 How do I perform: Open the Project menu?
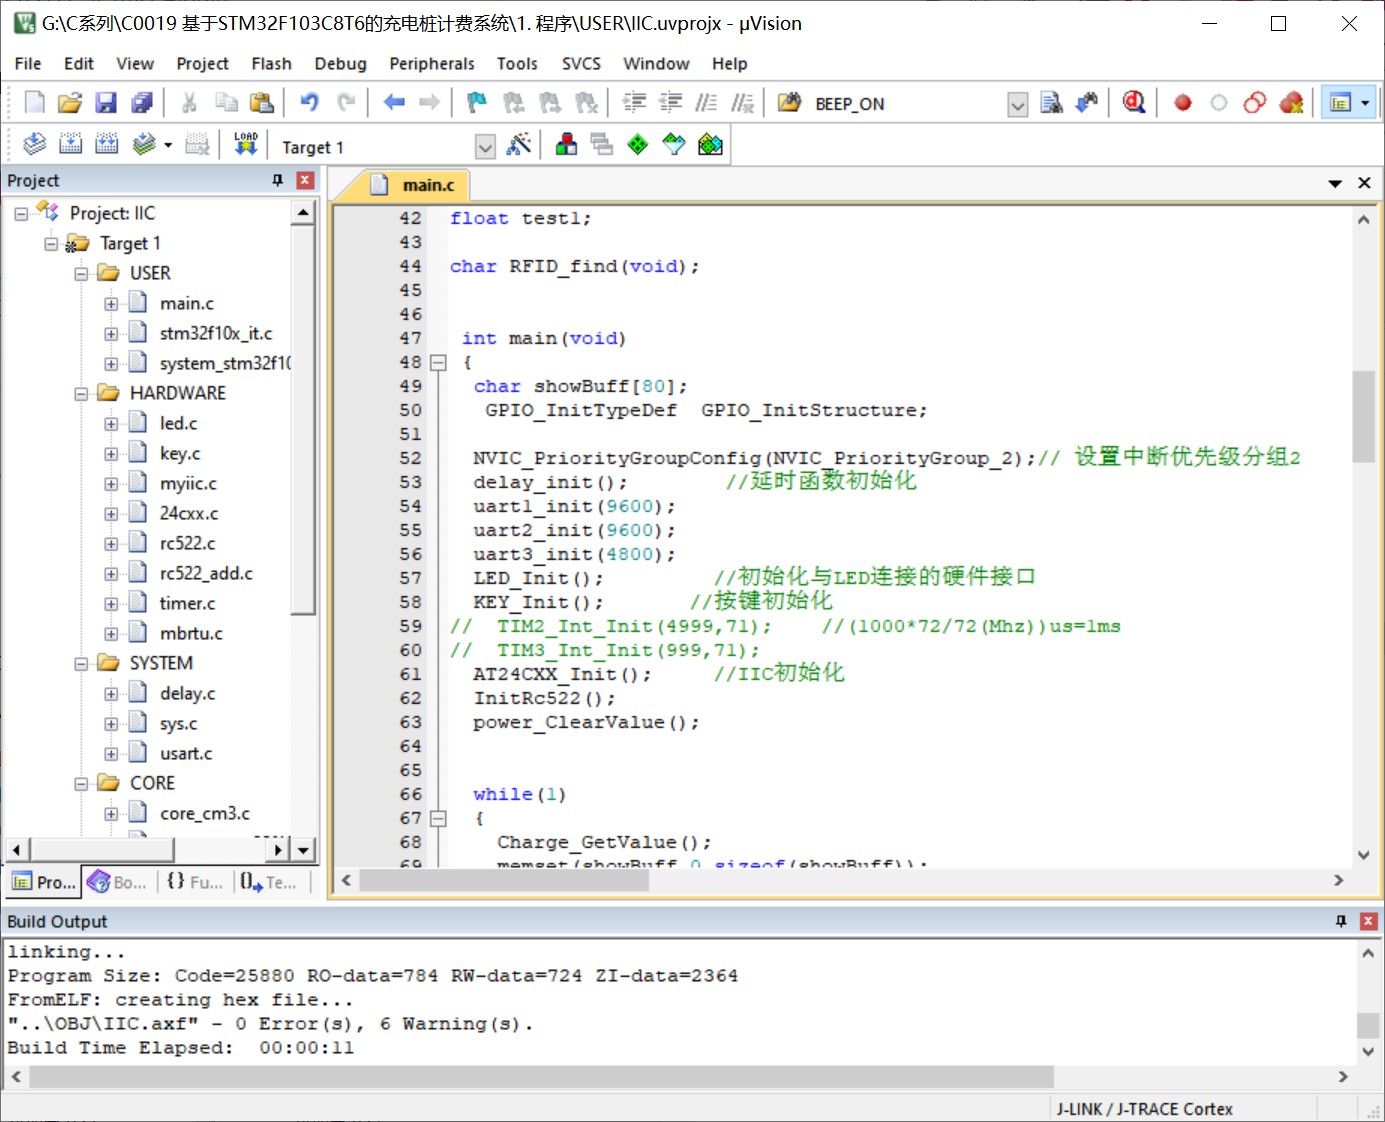pos(202,63)
